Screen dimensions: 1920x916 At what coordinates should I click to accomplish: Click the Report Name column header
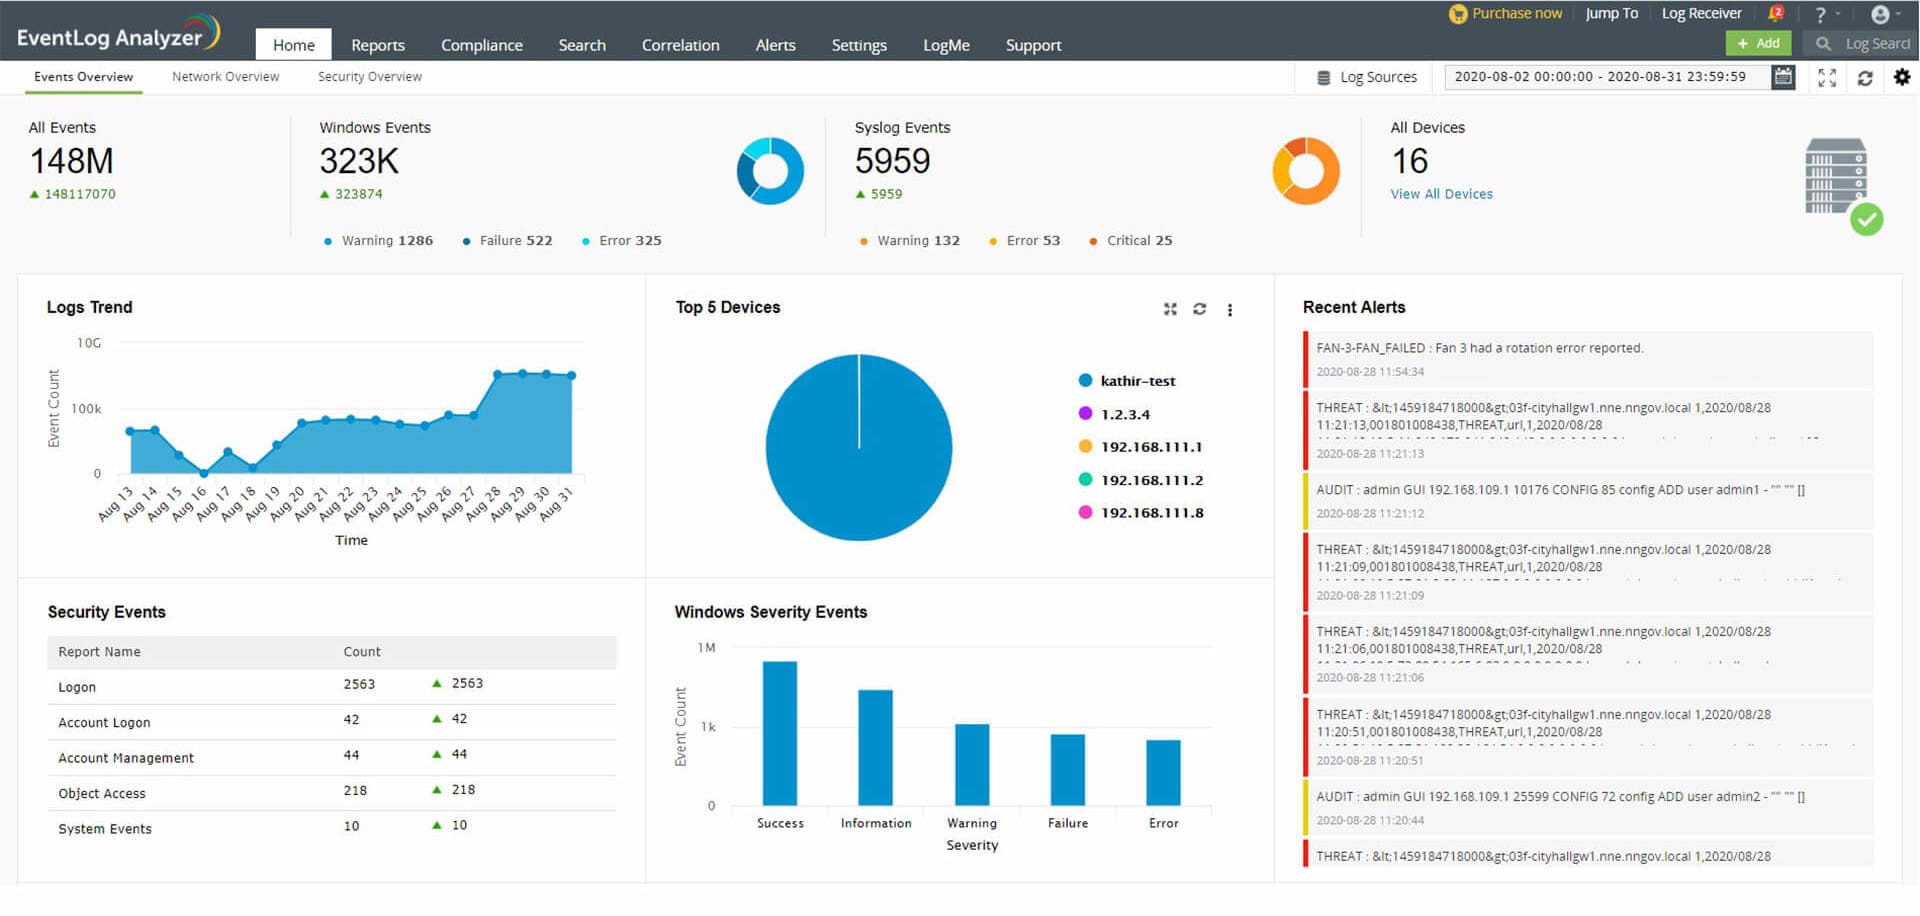click(x=99, y=652)
